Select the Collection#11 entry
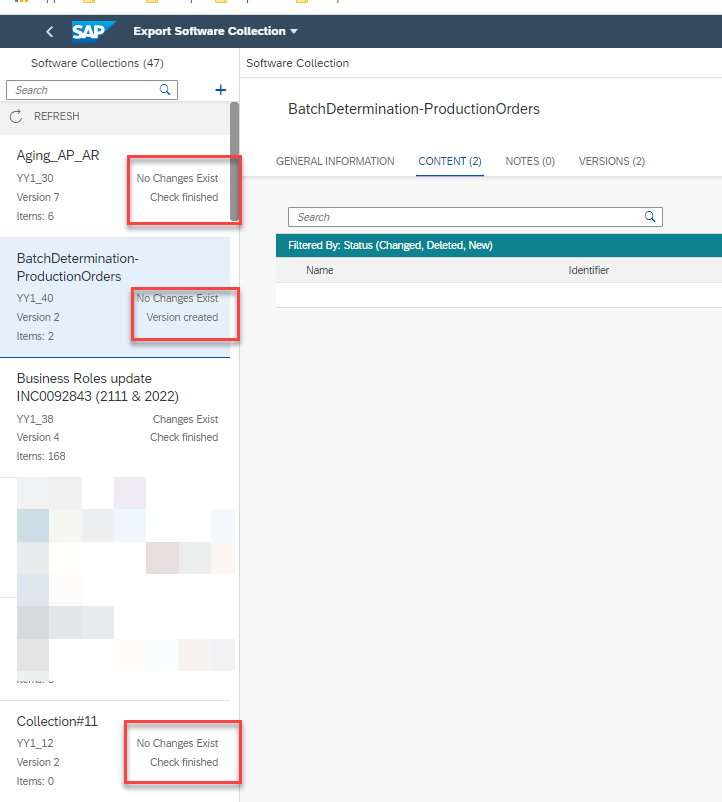 [115, 751]
